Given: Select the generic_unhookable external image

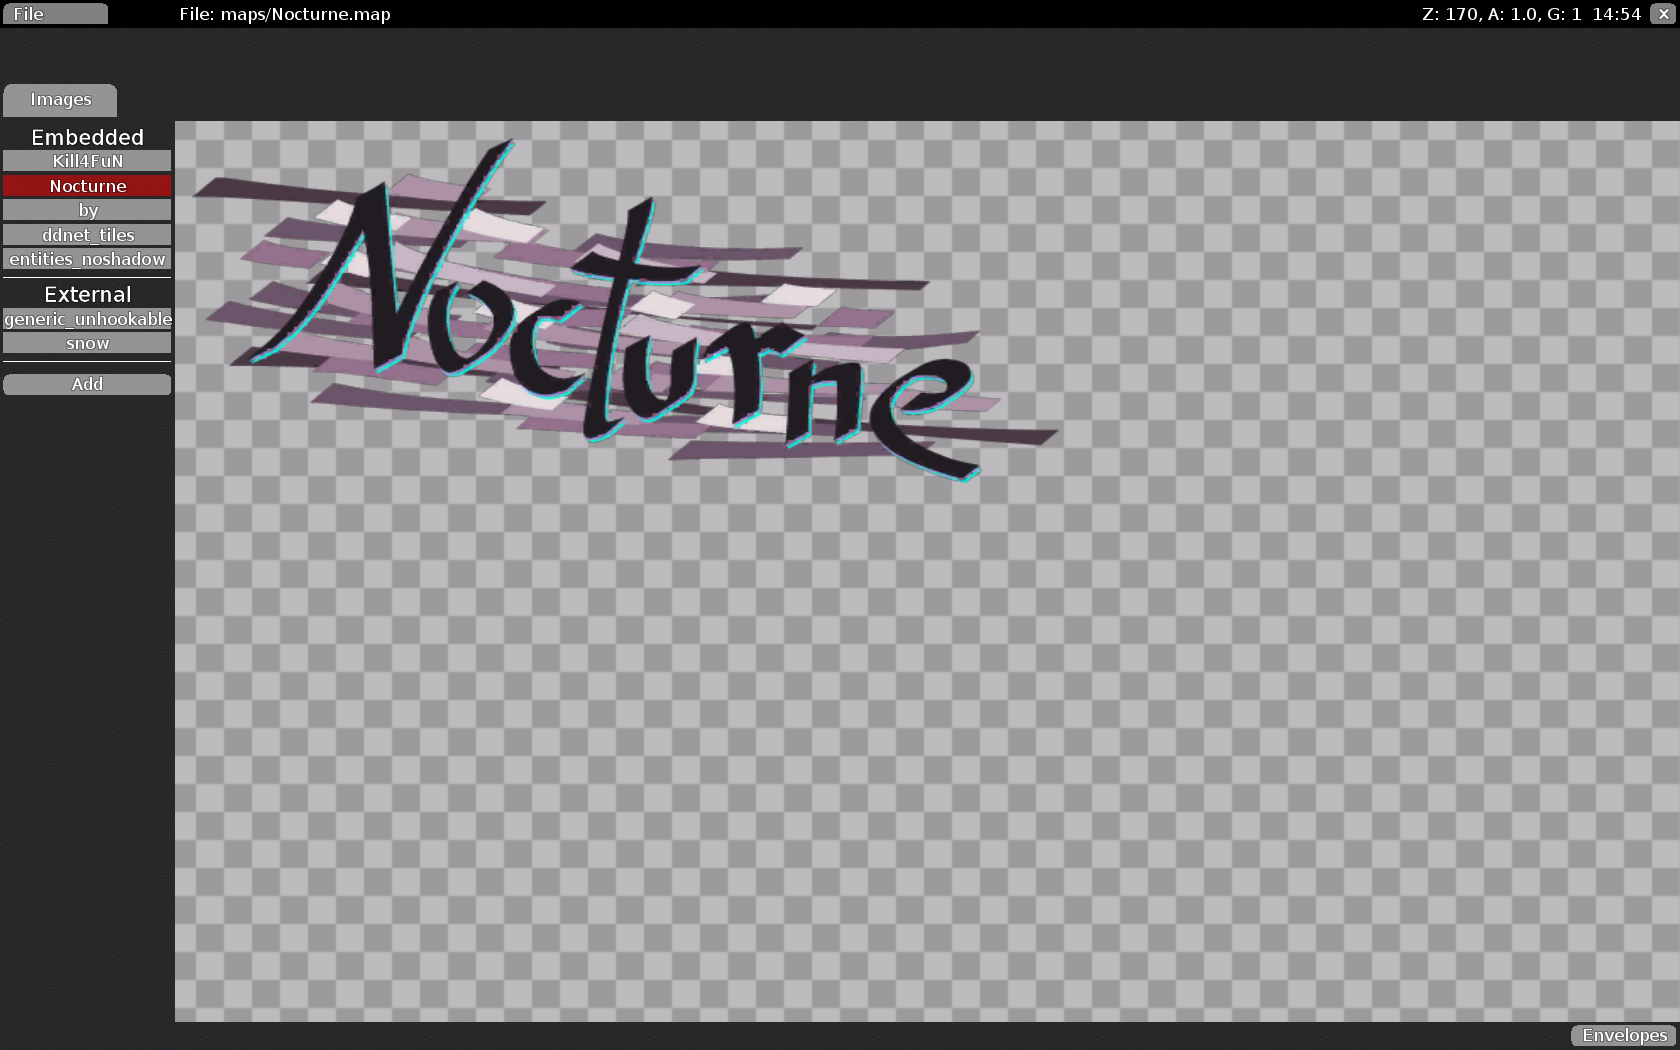Looking at the screenshot, I should point(87,319).
